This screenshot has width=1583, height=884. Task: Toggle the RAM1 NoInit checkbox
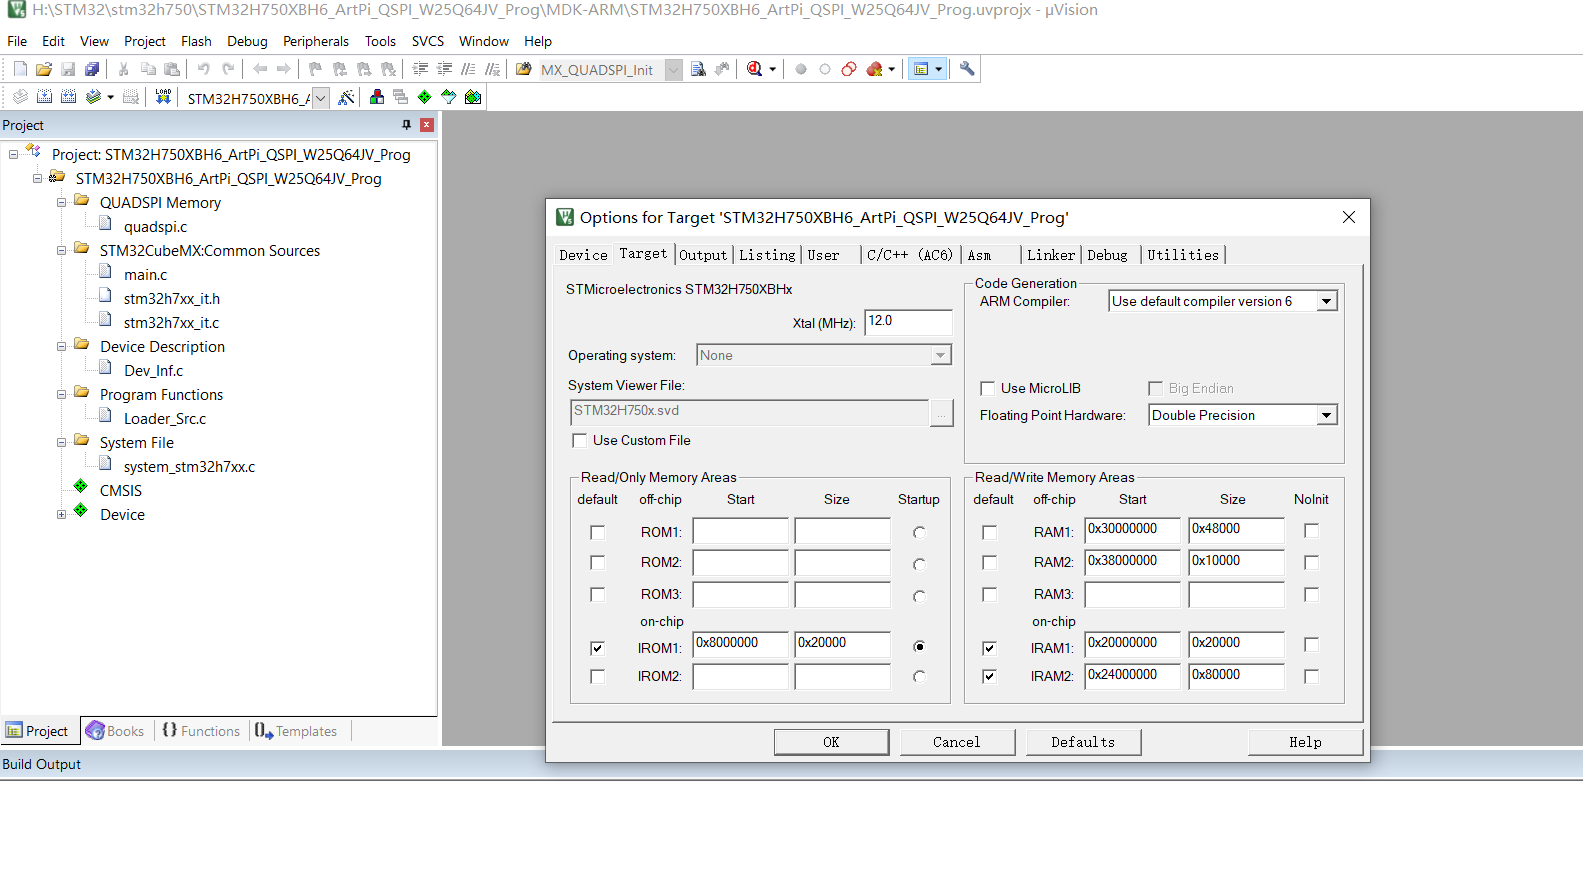click(x=1311, y=531)
